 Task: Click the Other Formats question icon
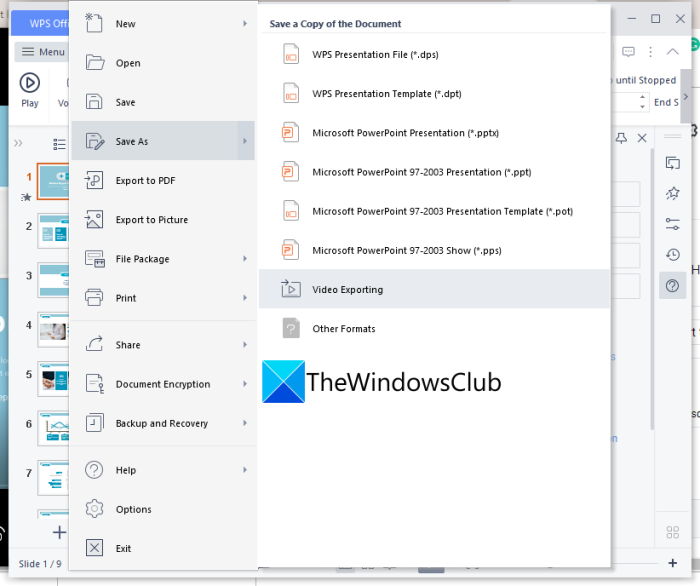(x=291, y=328)
